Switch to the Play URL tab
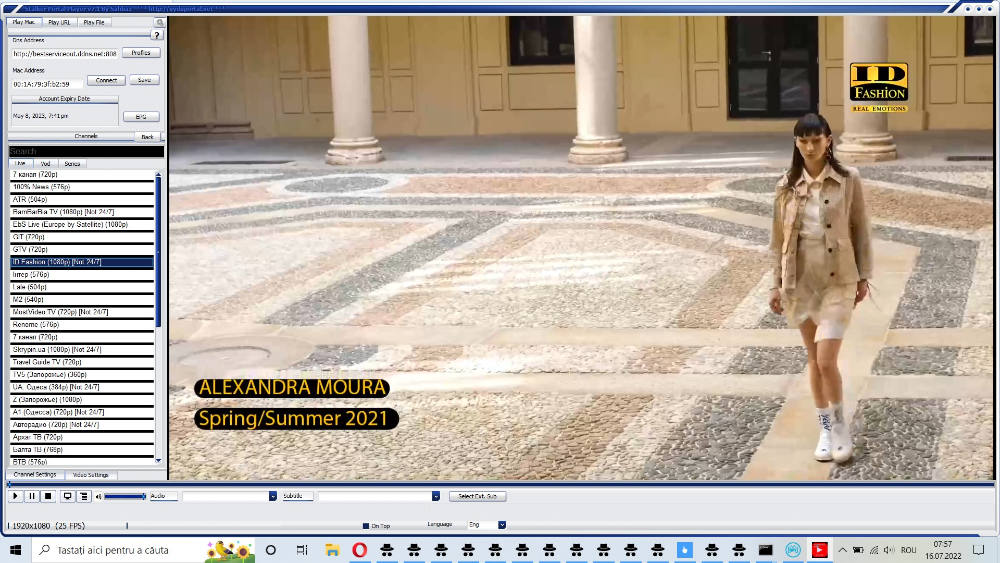 pyautogui.click(x=59, y=22)
